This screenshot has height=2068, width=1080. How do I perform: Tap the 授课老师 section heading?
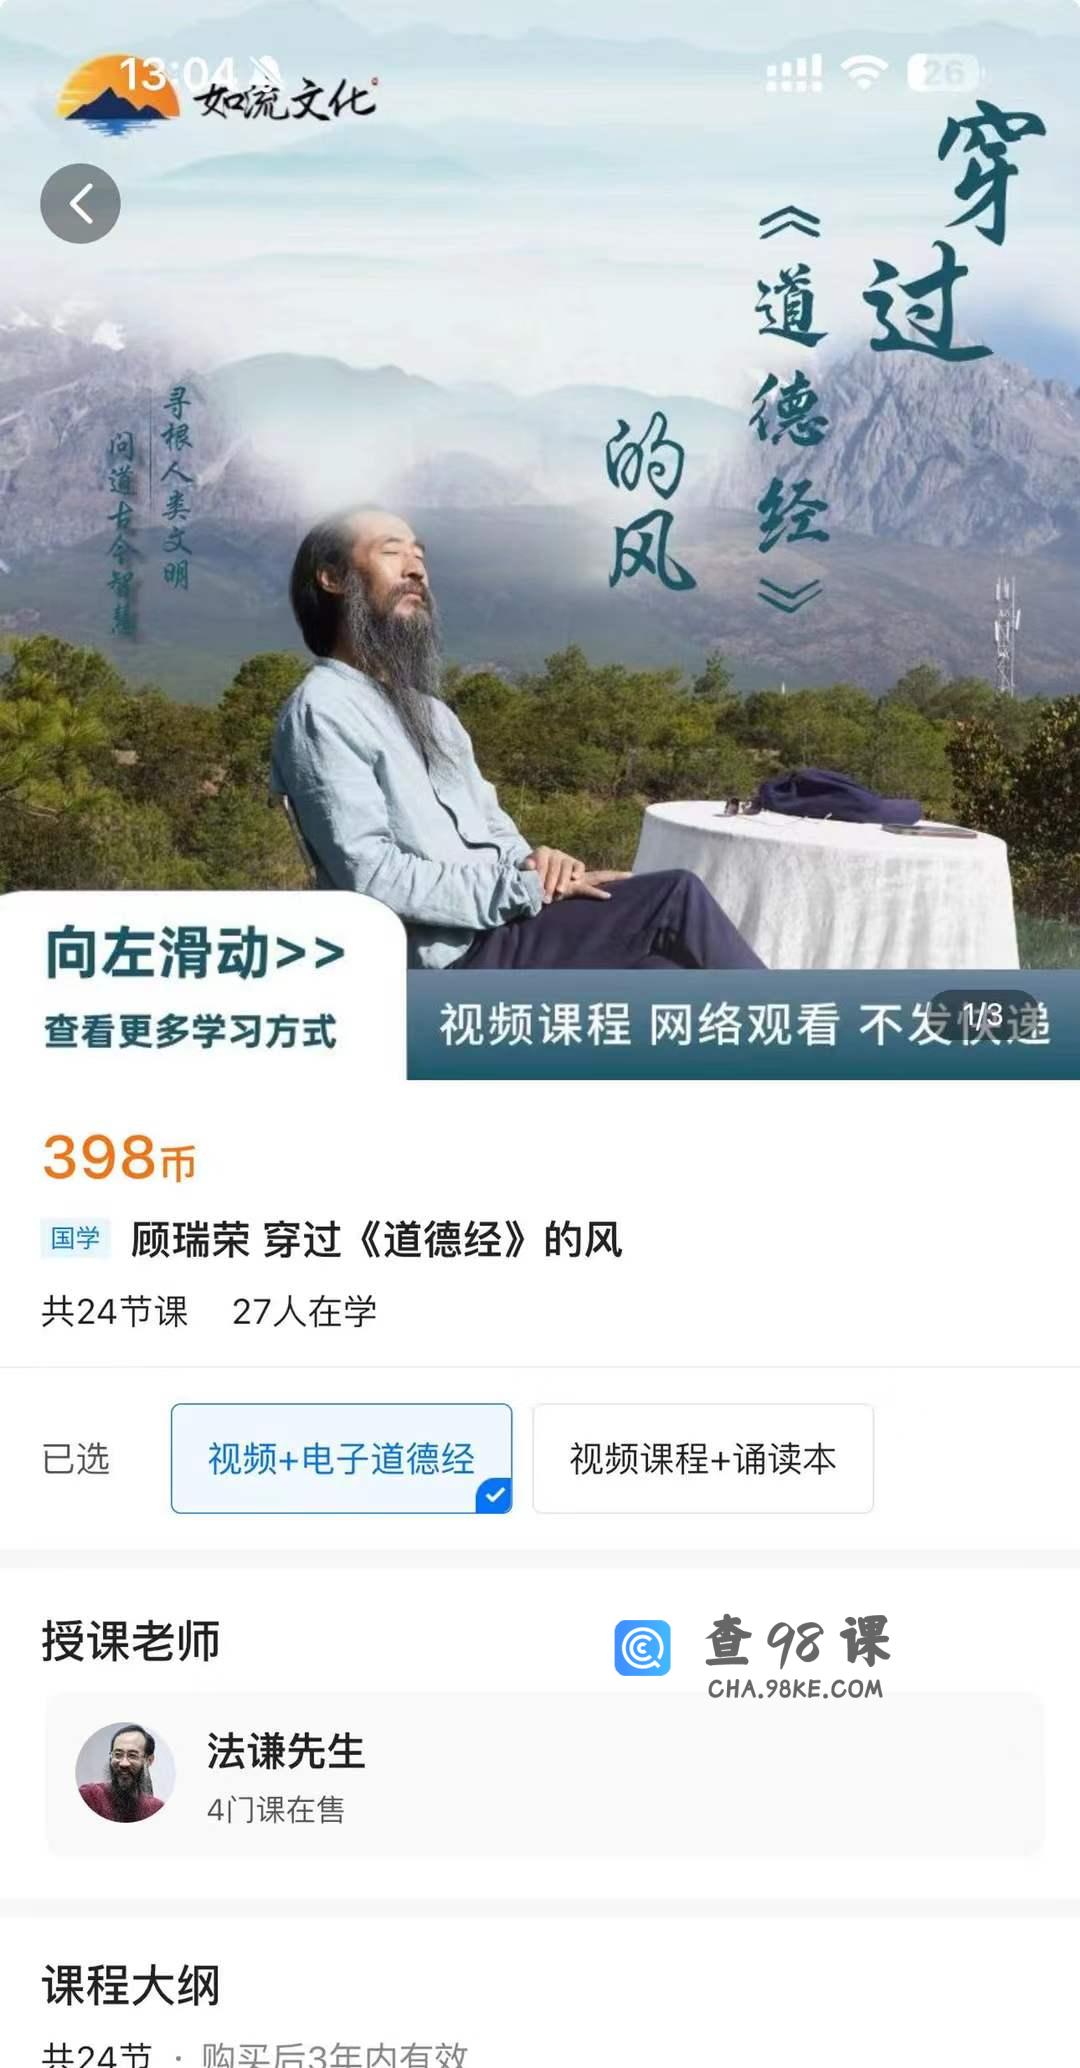coord(131,1642)
